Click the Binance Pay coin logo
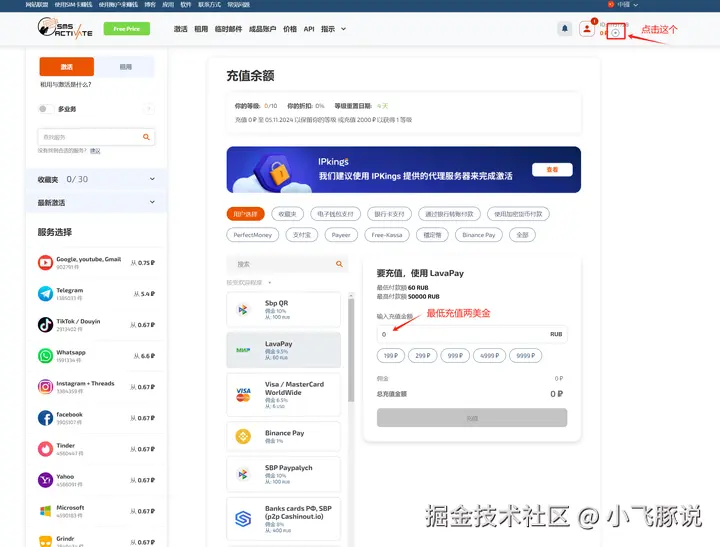Image resolution: width=720 pixels, height=547 pixels. (x=243, y=436)
